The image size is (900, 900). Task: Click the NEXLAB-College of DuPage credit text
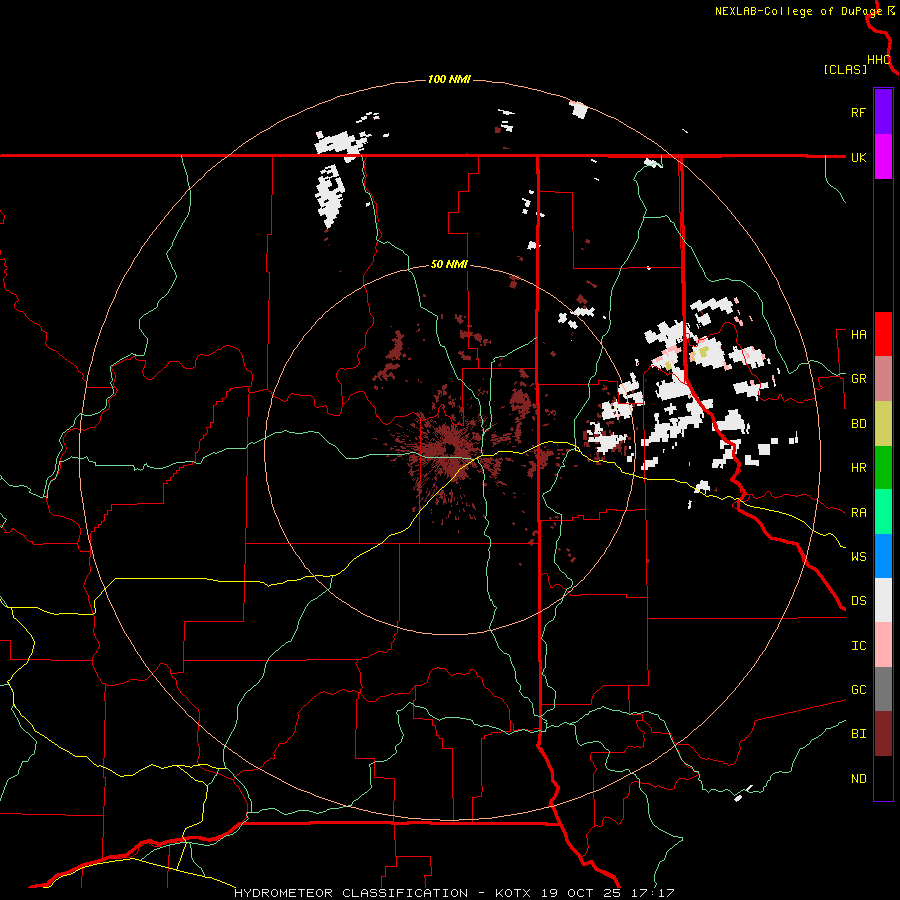tap(798, 11)
